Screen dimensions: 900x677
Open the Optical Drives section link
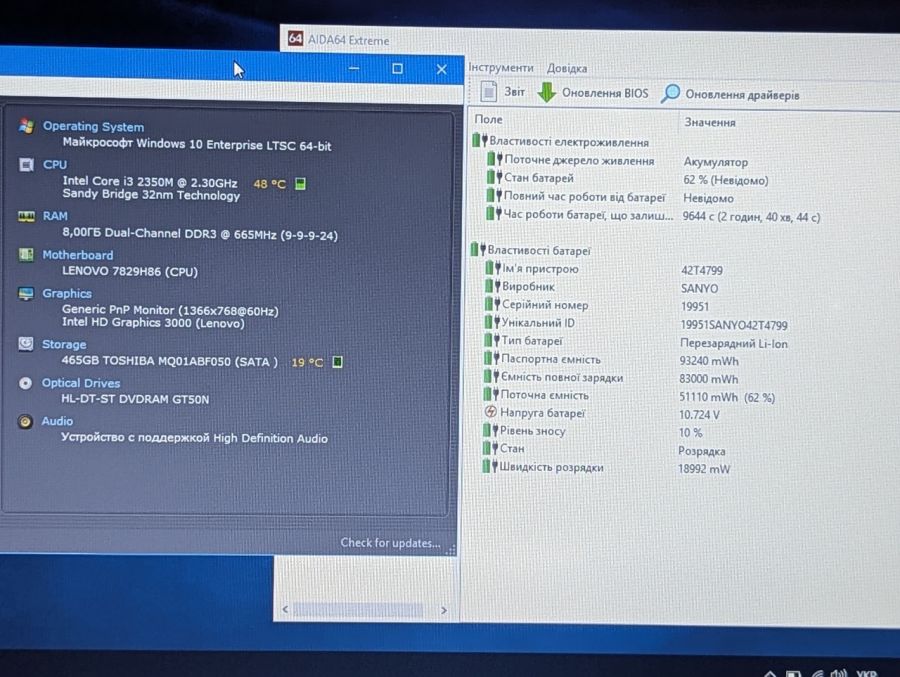point(81,383)
